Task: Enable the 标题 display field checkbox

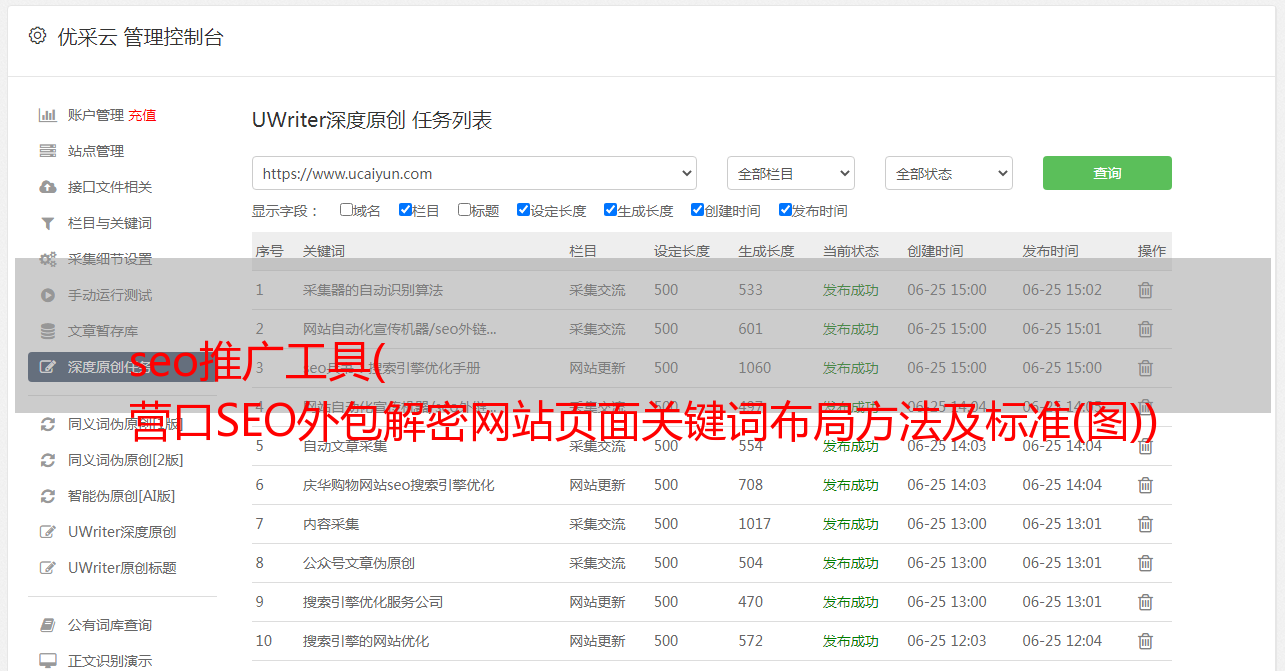Action: coord(464,210)
